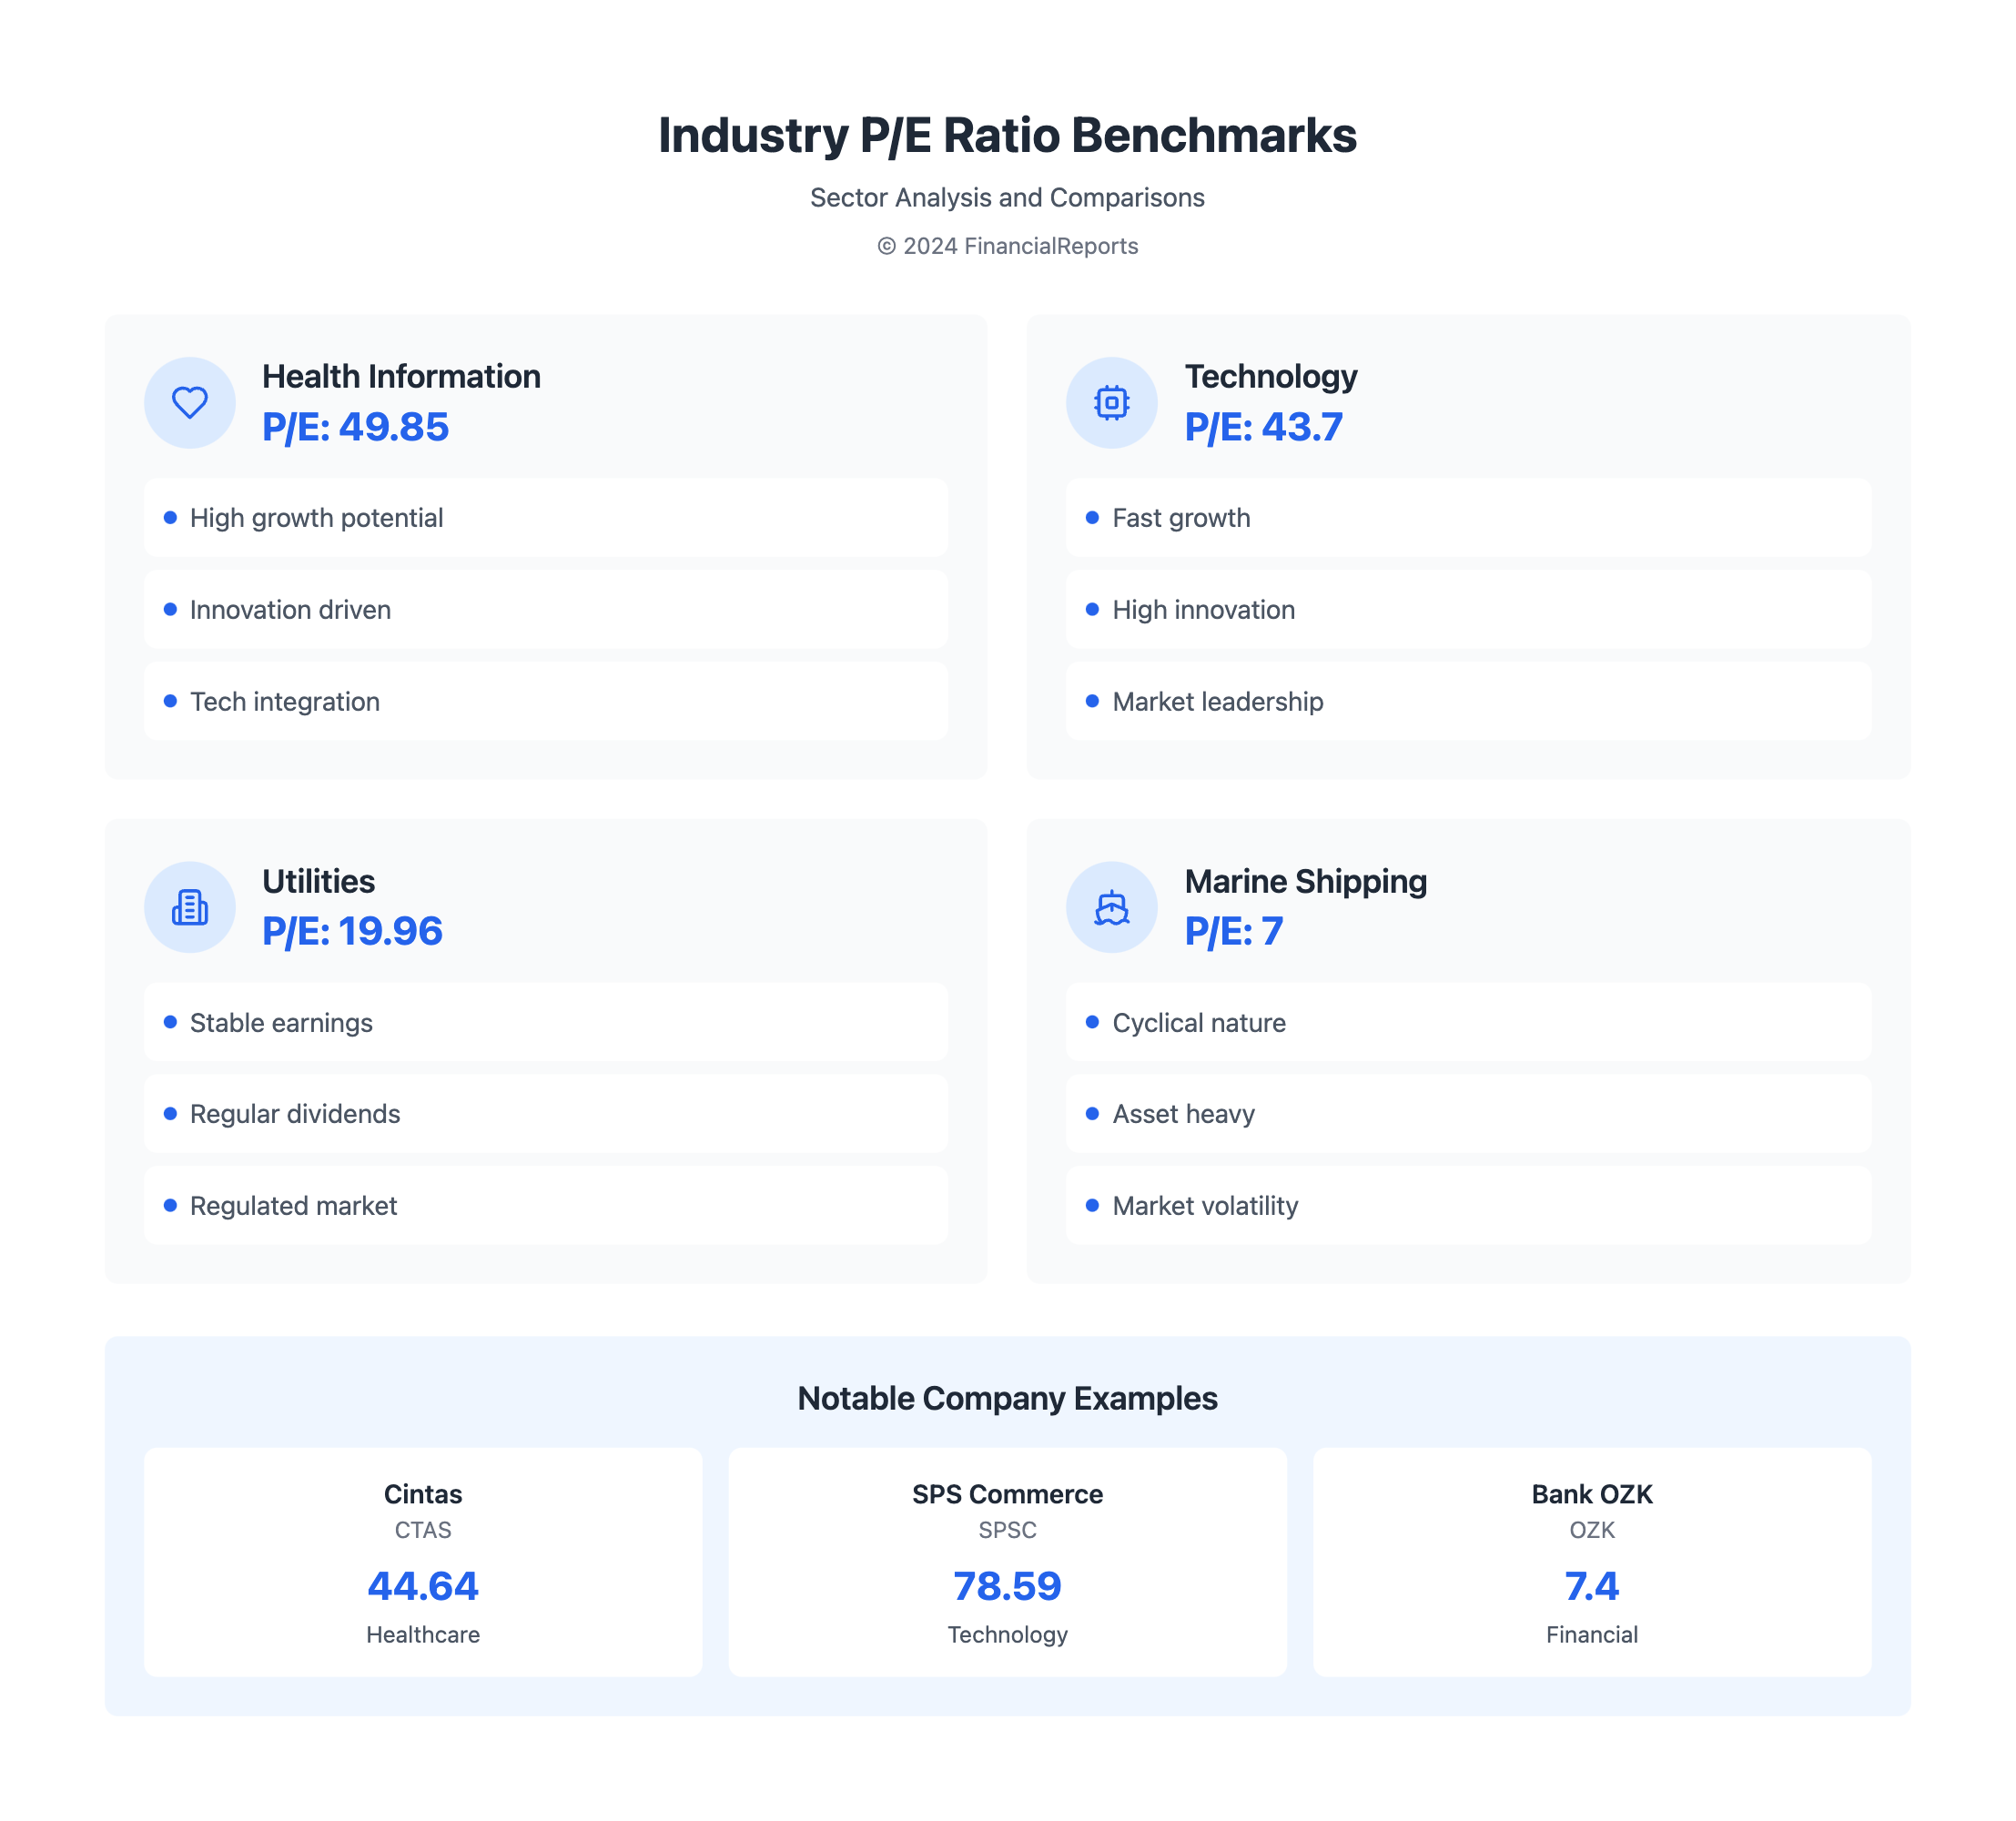
Task: Select the Cintas company card
Action: pyautogui.click(x=423, y=1561)
